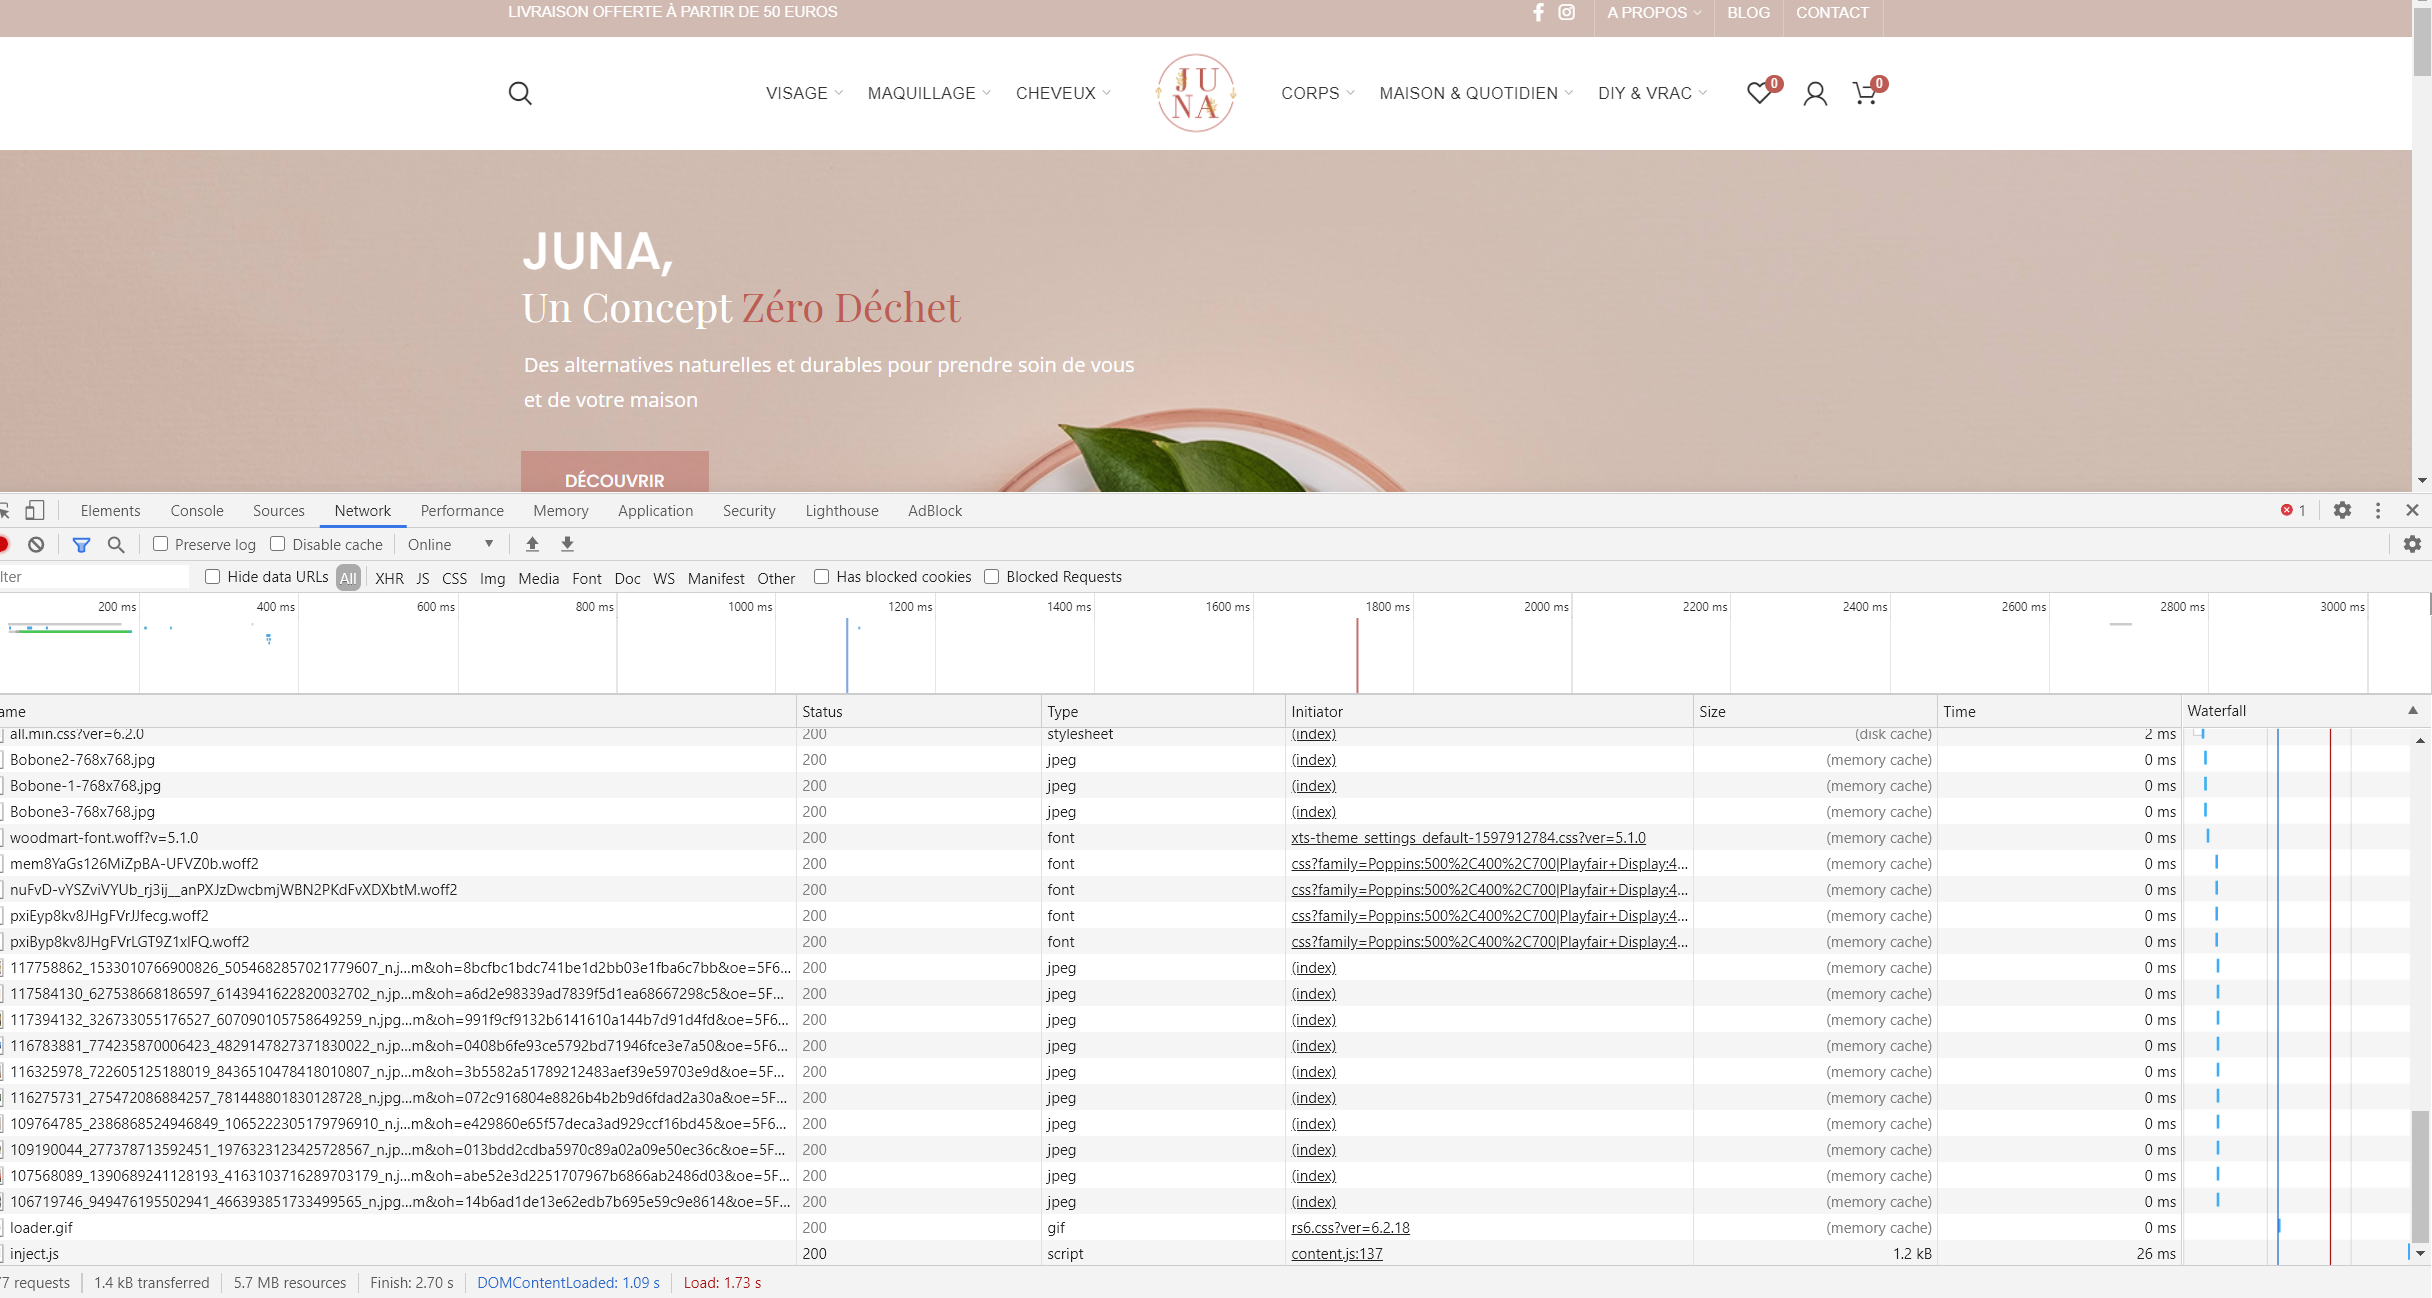Viewport: 2432px width, 1298px height.
Task: Click the clear network log icon
Action: click(36, 545)
